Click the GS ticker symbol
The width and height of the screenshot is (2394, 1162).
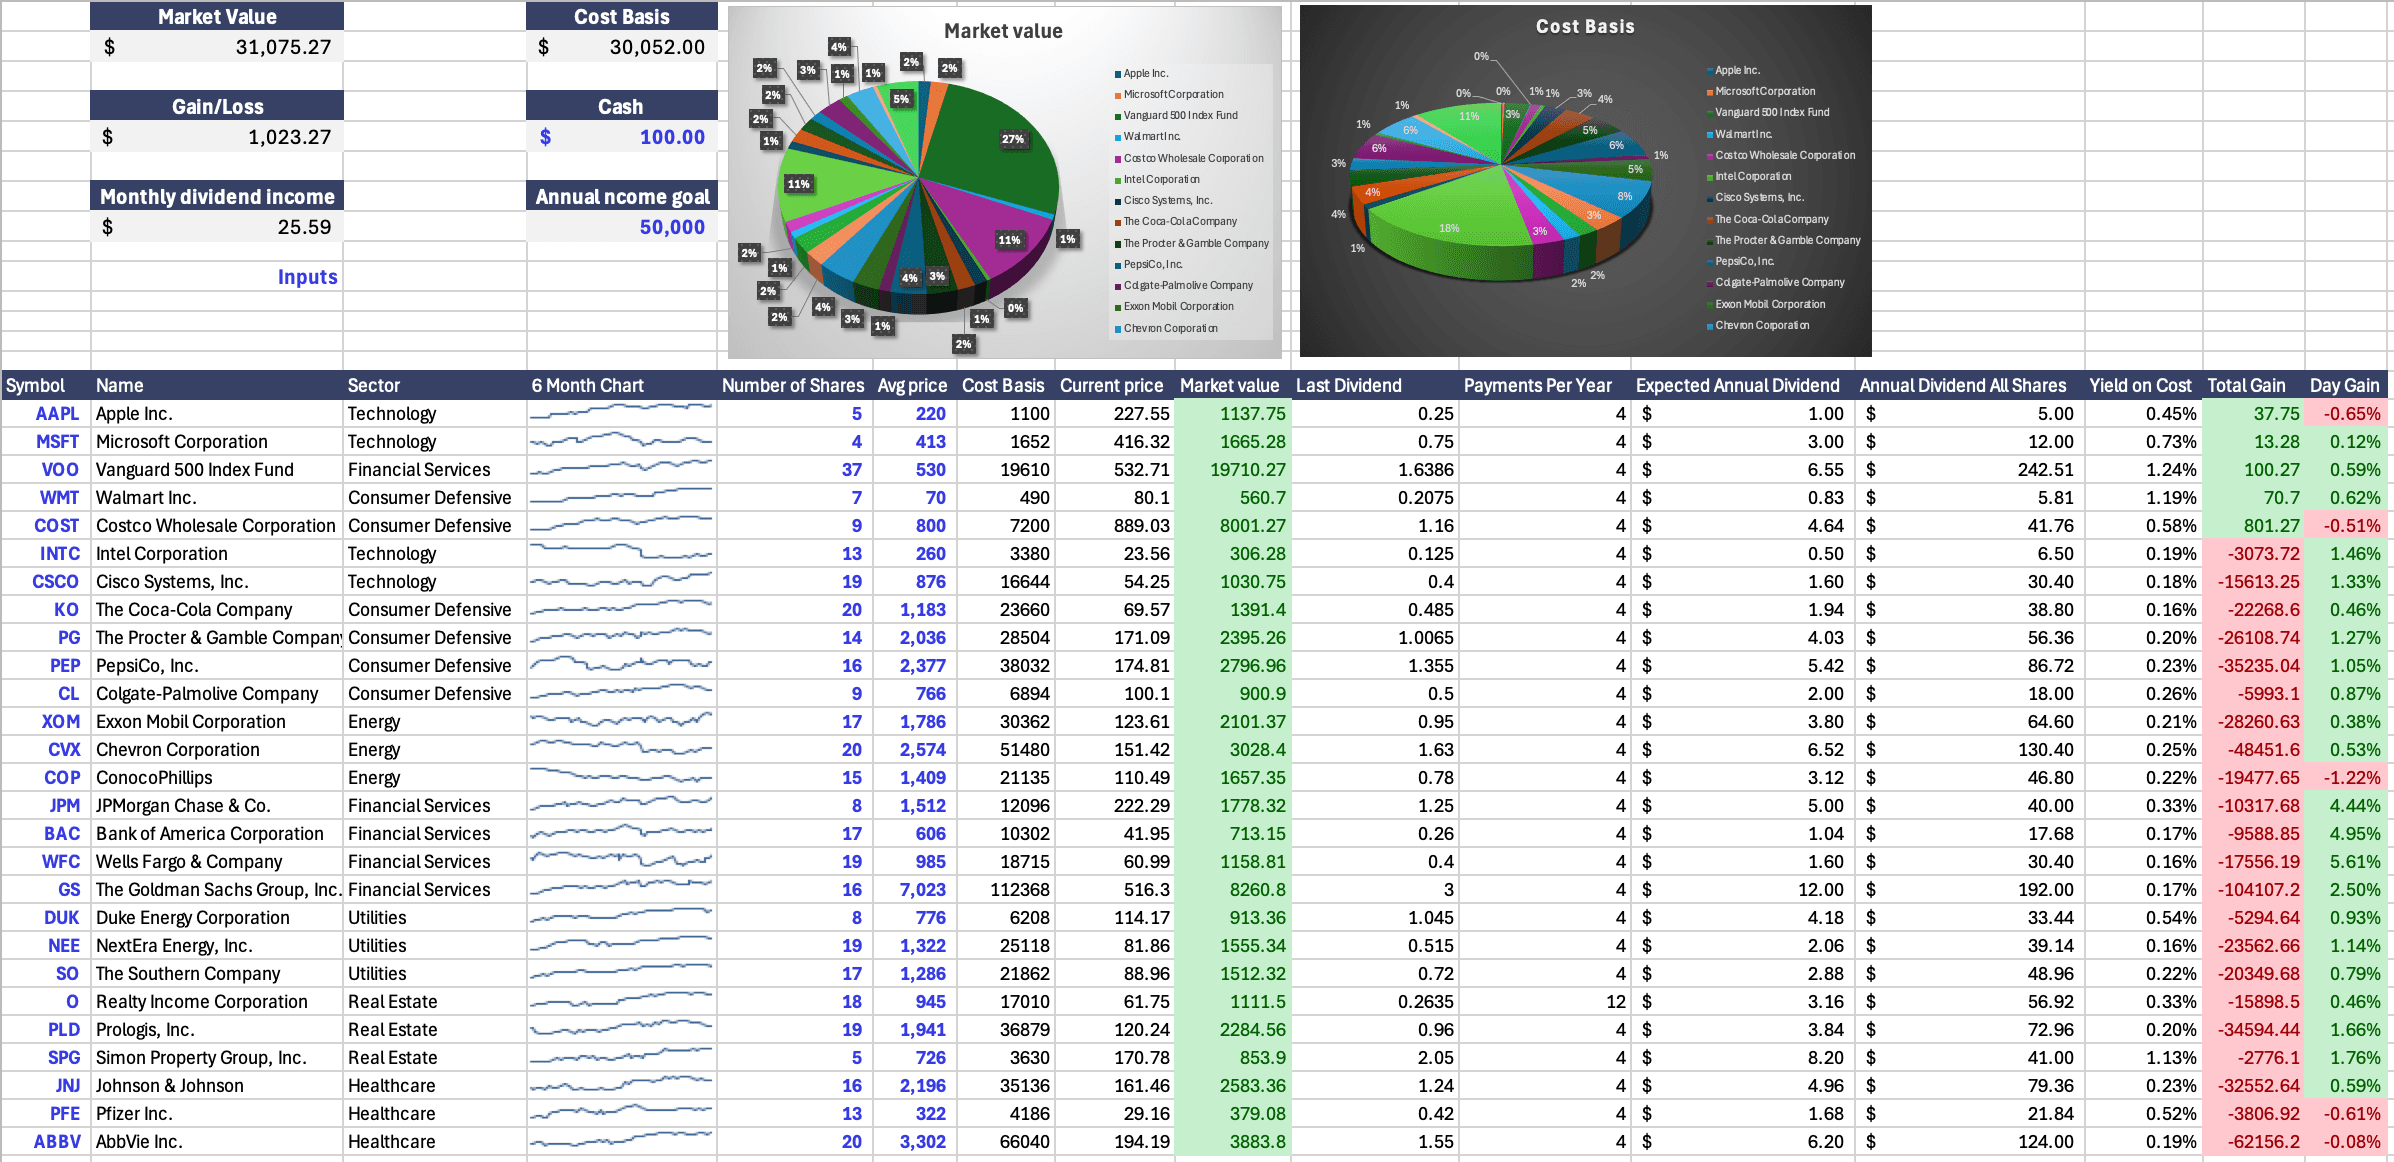pos(68,889)
